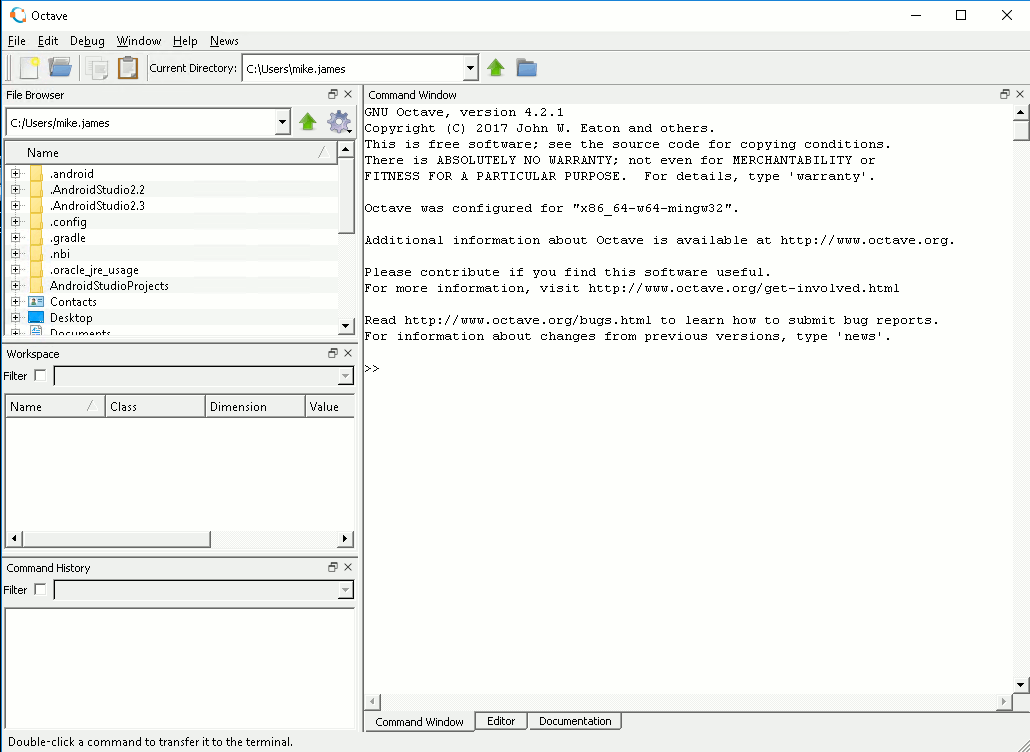Viewport: 1030px width, 752px height.
Task: Sort File Browser by Name column
Action: 171,152
